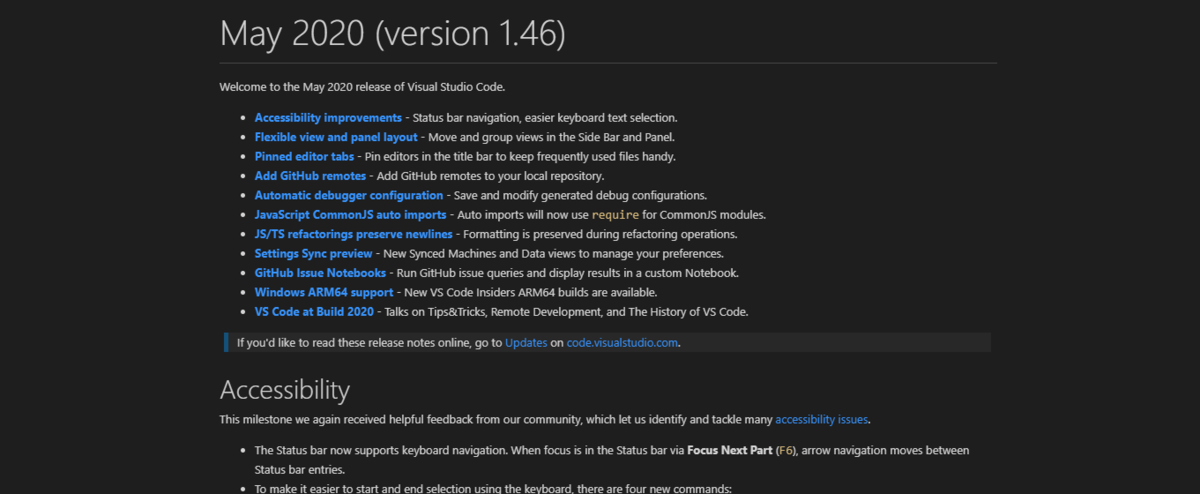Click 'Status bar navigation, easier keyboard text selection' text

click(545, 118)
